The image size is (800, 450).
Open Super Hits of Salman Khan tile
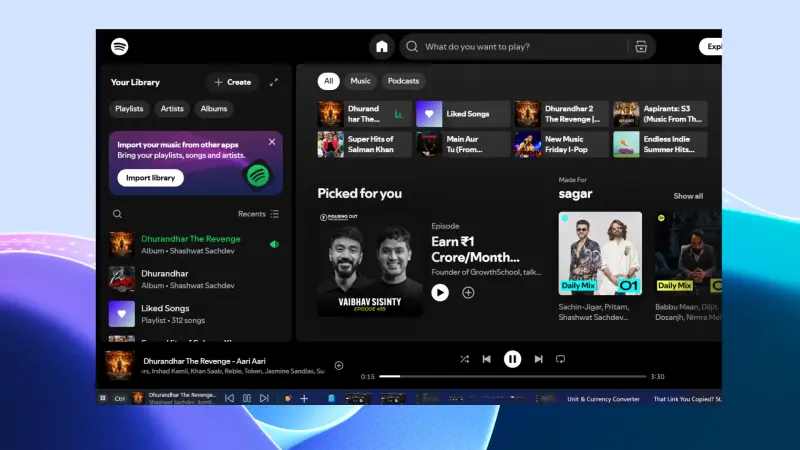(364, 144)
